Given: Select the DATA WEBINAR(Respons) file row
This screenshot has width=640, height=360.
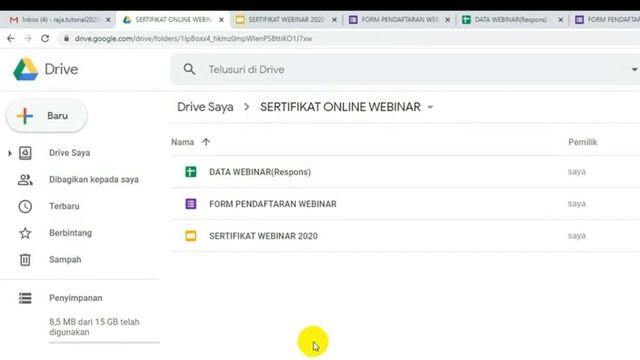Looking at the screenshot, I should pyautogui.click(x=405, y=172).
